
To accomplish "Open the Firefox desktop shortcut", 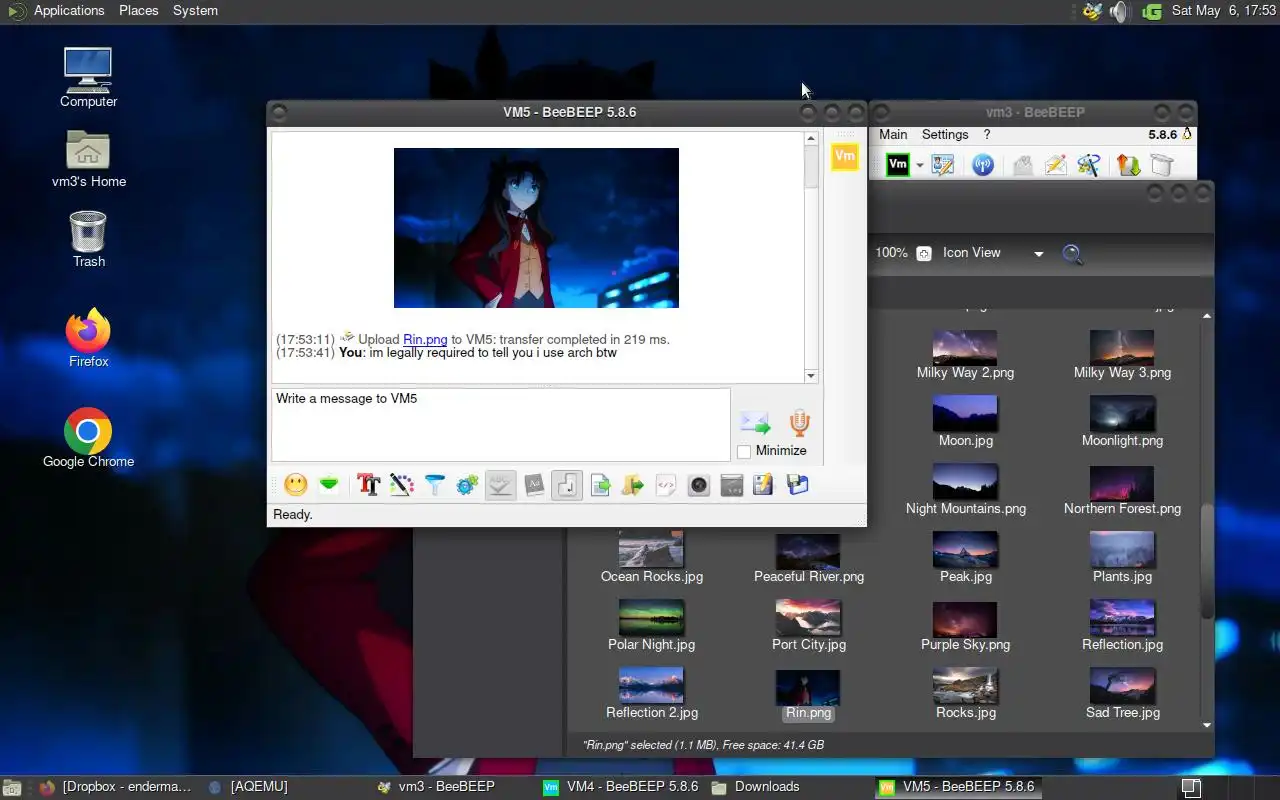I will point(88,339).
